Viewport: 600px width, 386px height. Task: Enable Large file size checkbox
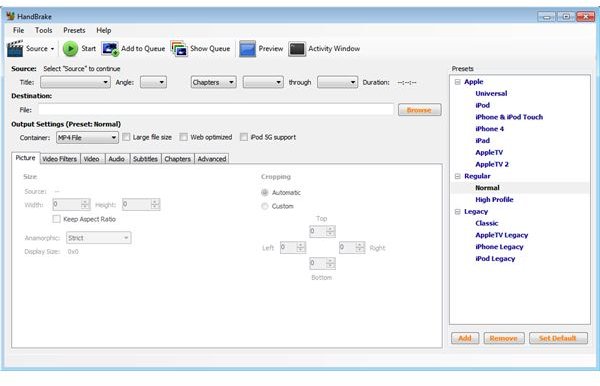coord(126,137)
